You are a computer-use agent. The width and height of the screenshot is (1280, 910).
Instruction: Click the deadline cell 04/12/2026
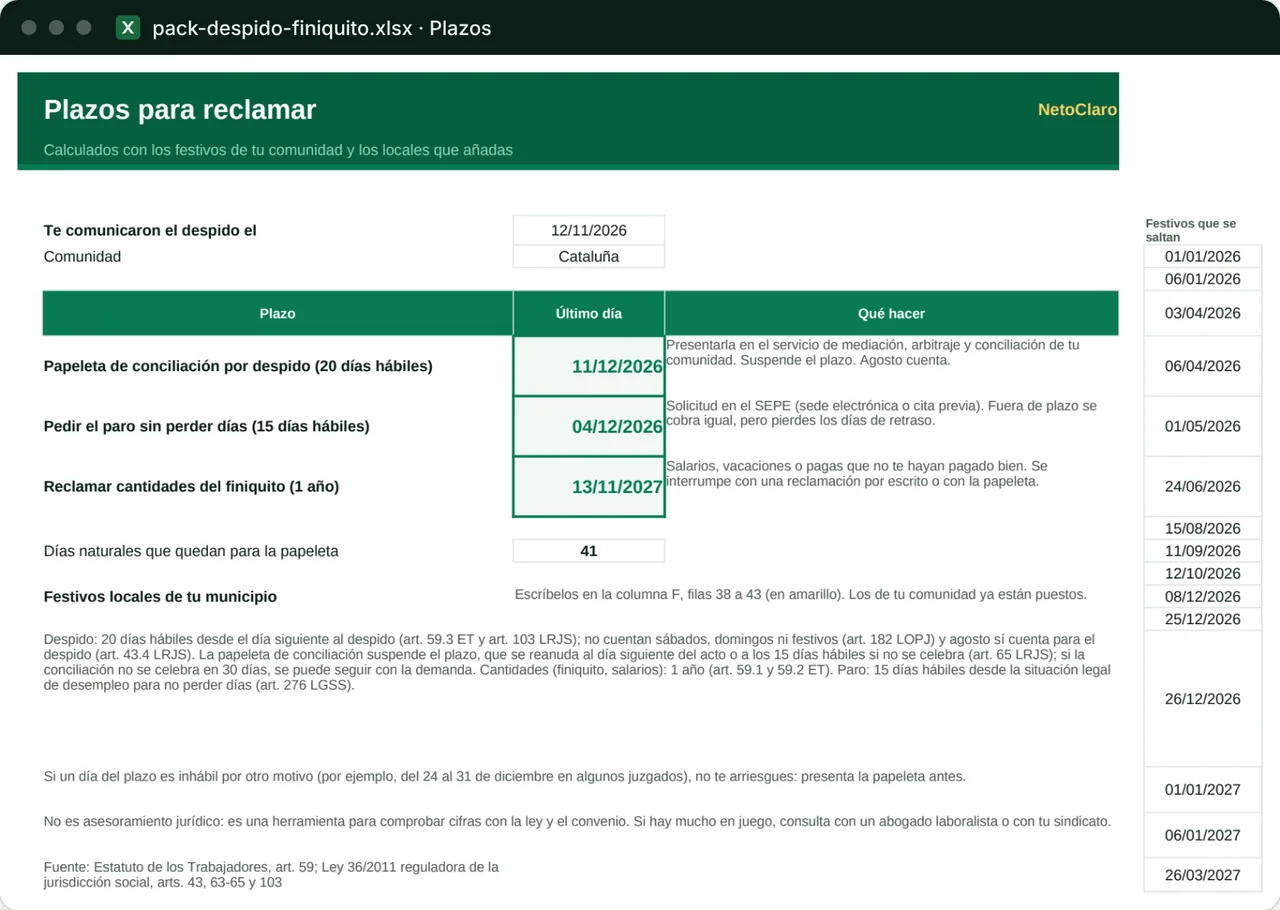coord(589,426)
